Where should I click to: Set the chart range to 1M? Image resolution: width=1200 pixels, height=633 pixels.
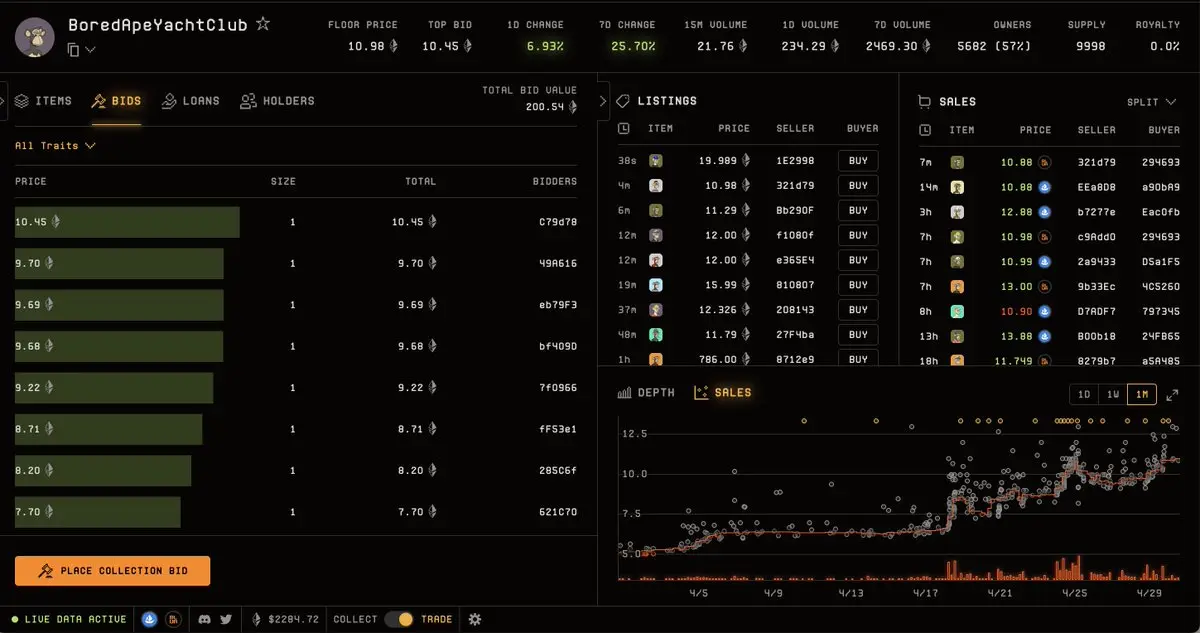1141,395
